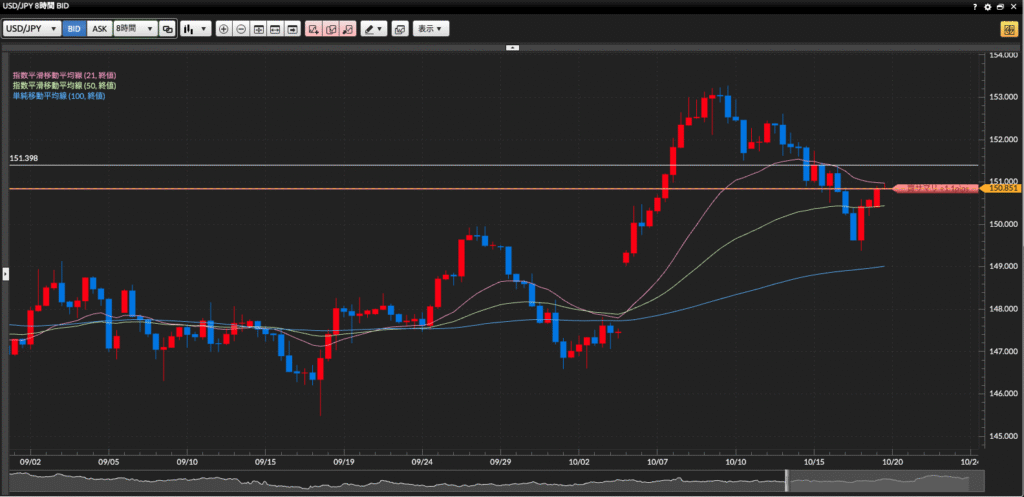This screenshot has height=497, width=1024.
Task: Toggle the first pink order-line tool
Action: tap(314, 29)
